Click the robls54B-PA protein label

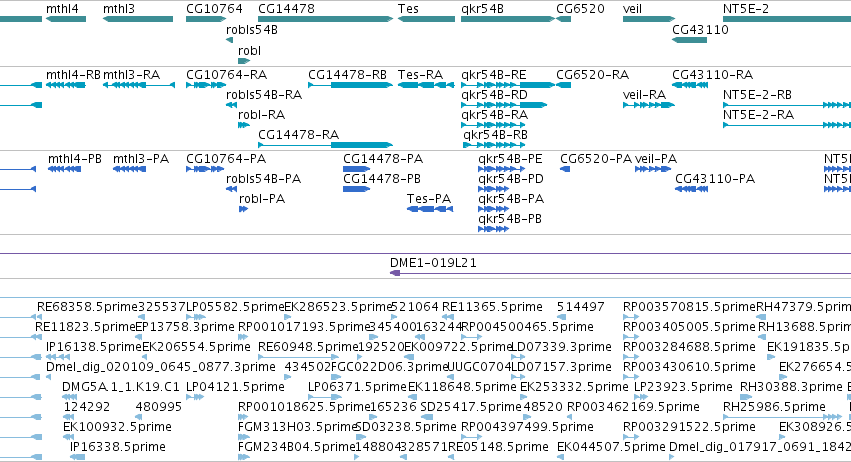(x=263, y=179)
